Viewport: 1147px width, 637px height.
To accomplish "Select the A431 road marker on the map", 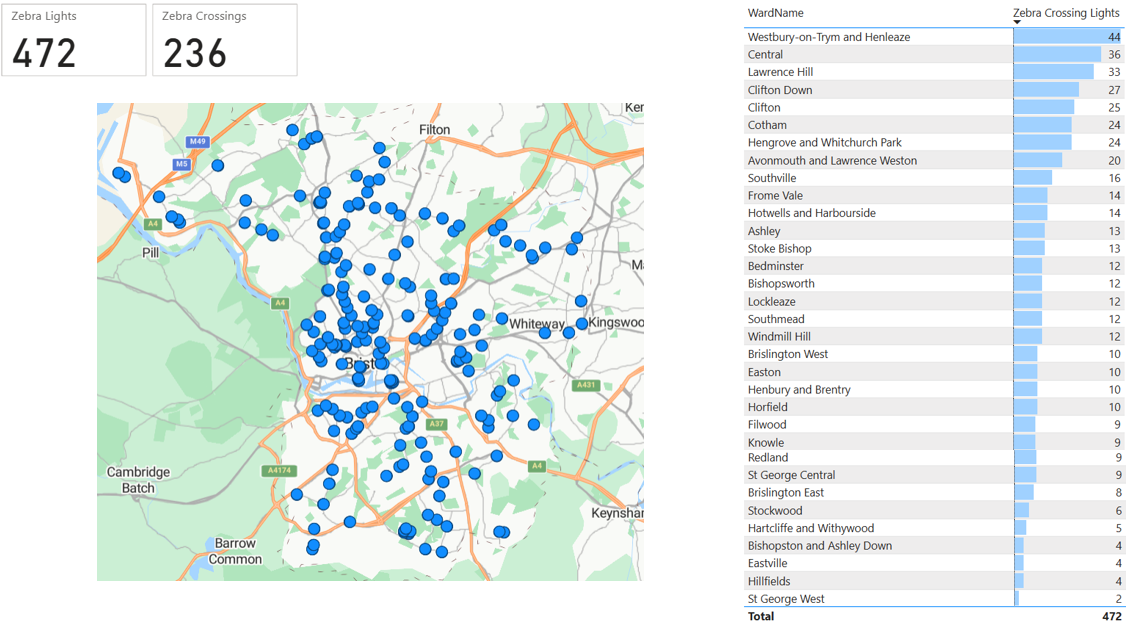I will coord(585,385).
